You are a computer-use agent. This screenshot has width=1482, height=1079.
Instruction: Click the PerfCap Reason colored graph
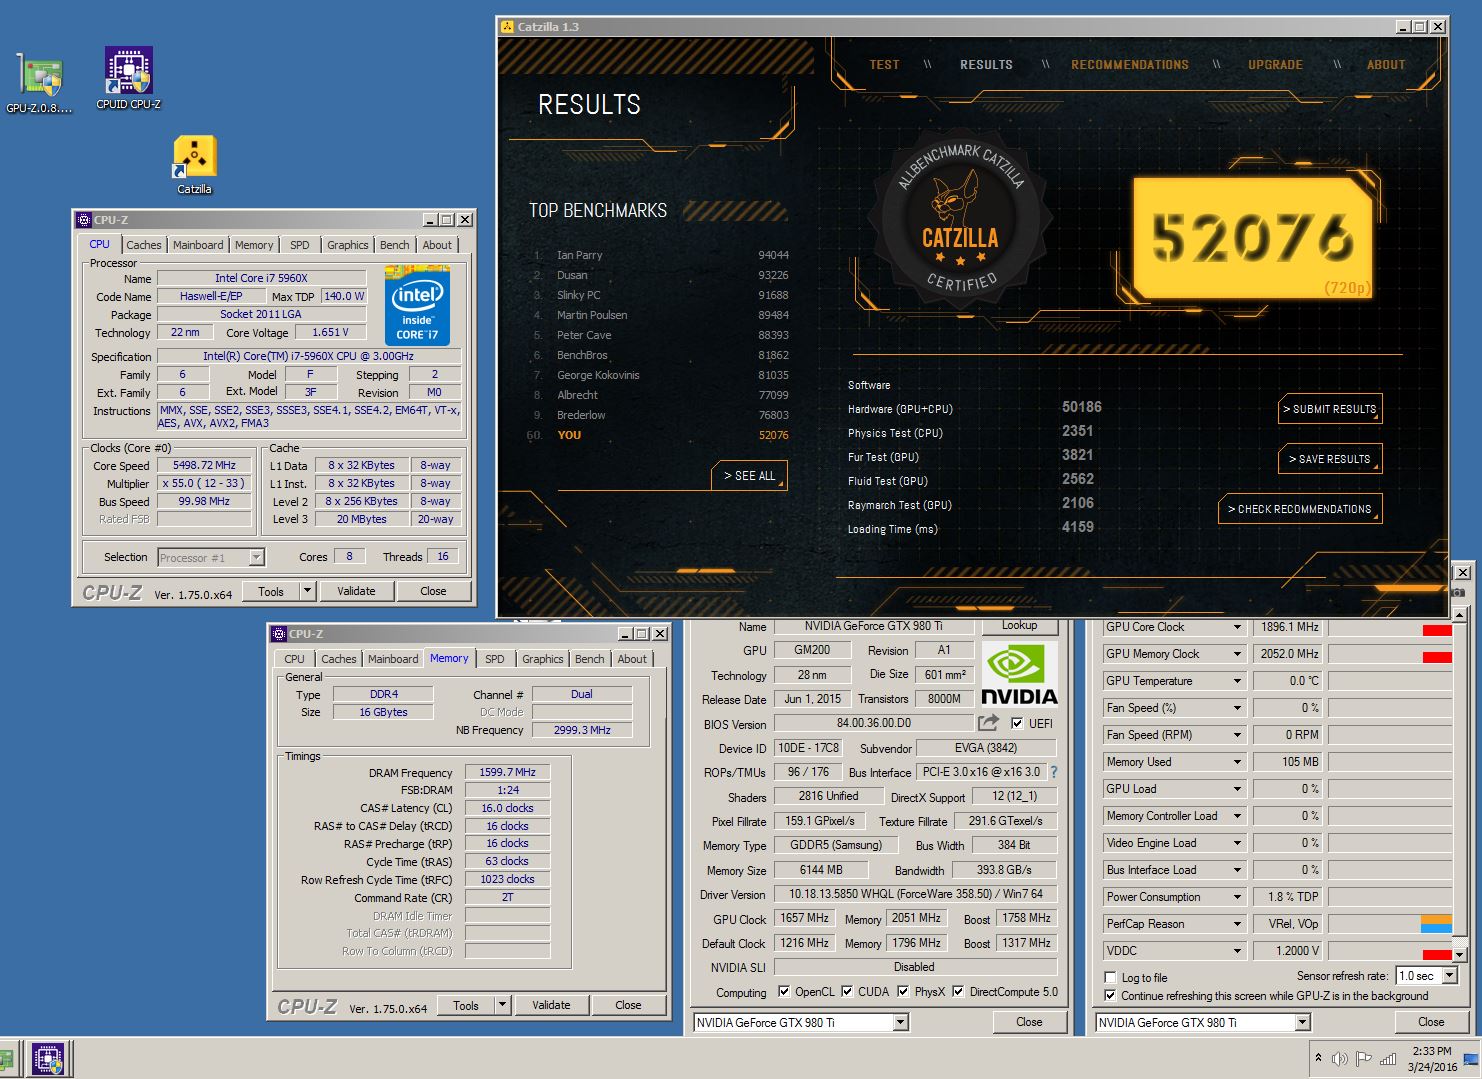pos(1390,924)
